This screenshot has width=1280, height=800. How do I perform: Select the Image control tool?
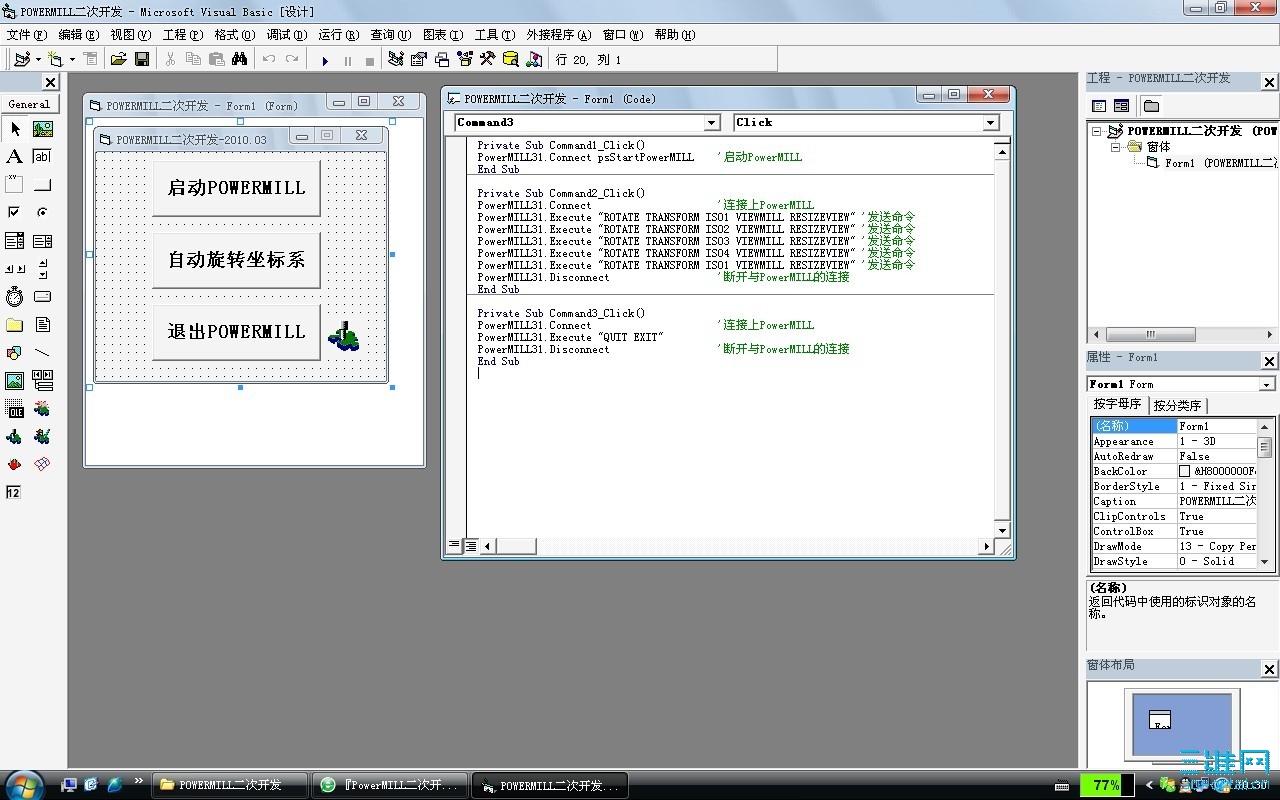[15, 381]
